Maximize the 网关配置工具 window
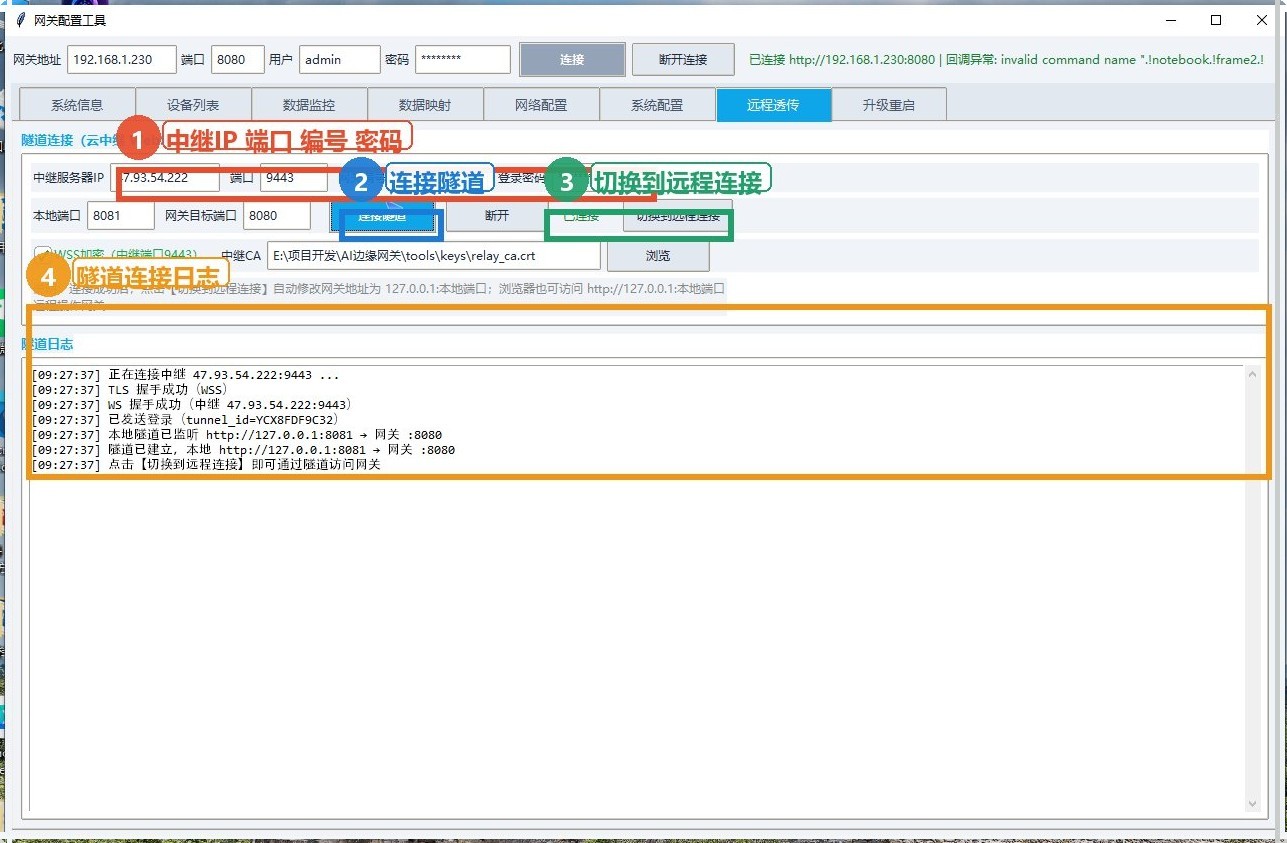Viewport: 1287px width, 843px height. (x=1216, y=20)
